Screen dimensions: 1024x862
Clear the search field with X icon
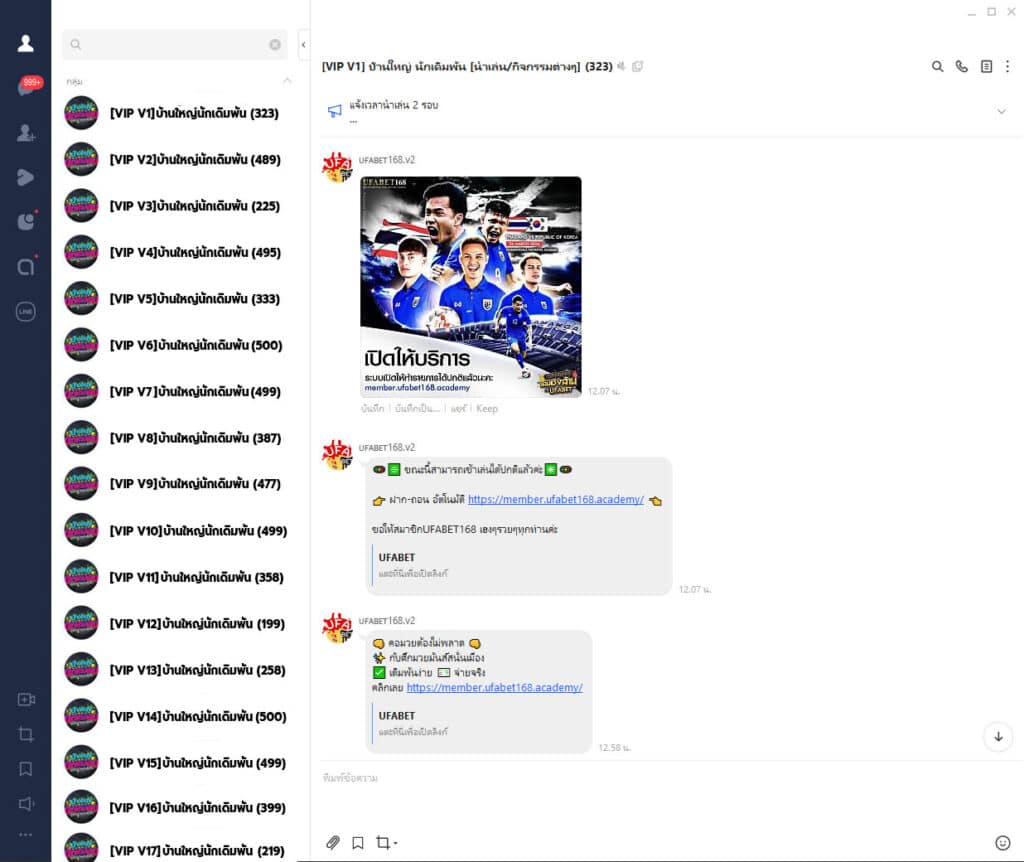pyautogui.click(x=275, y=44)
